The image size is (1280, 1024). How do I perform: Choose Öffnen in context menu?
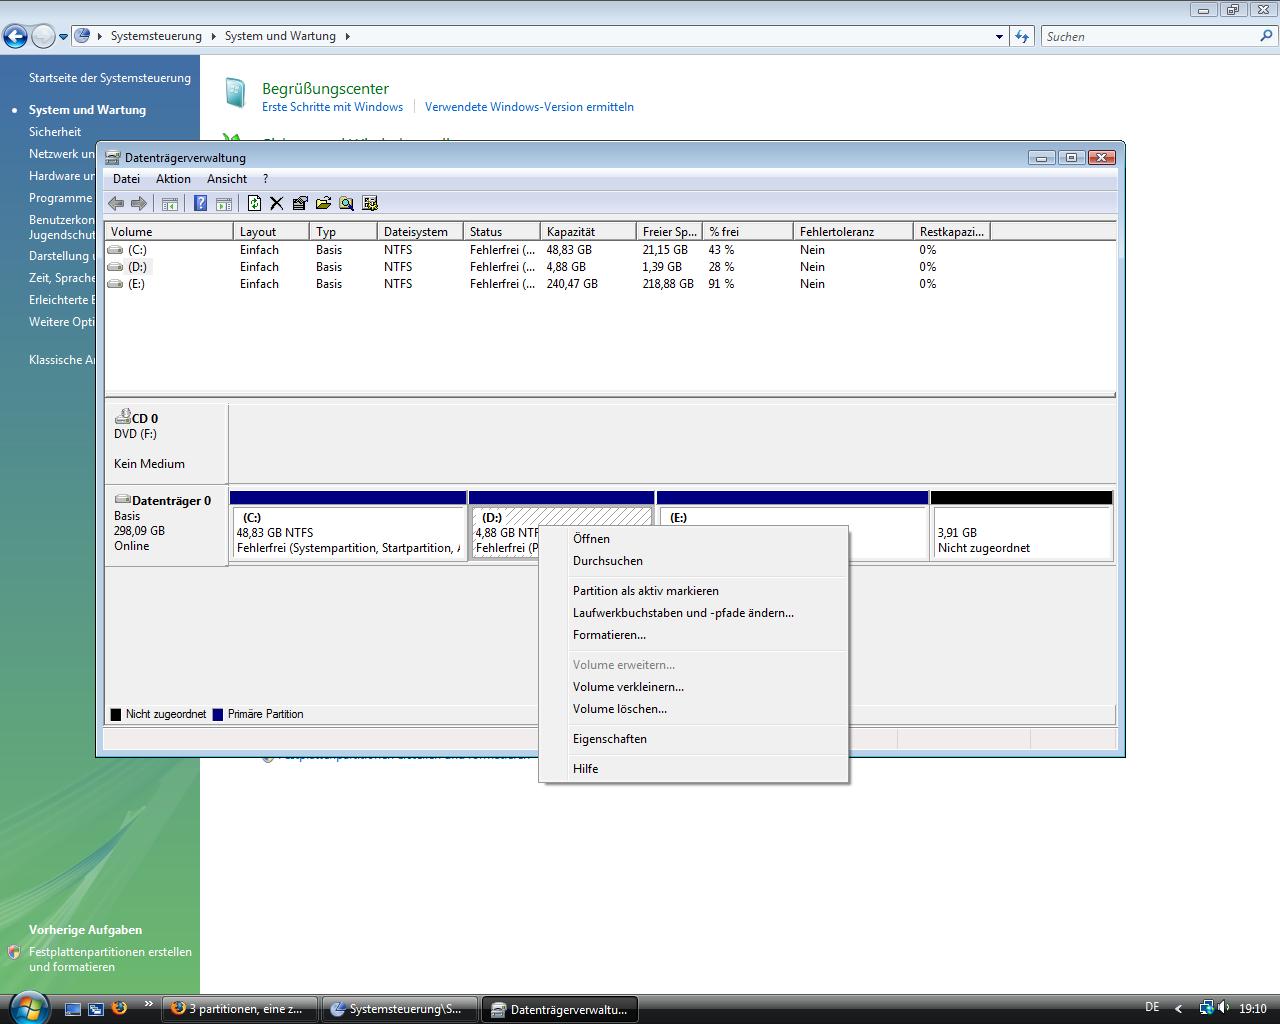point(693,539)
